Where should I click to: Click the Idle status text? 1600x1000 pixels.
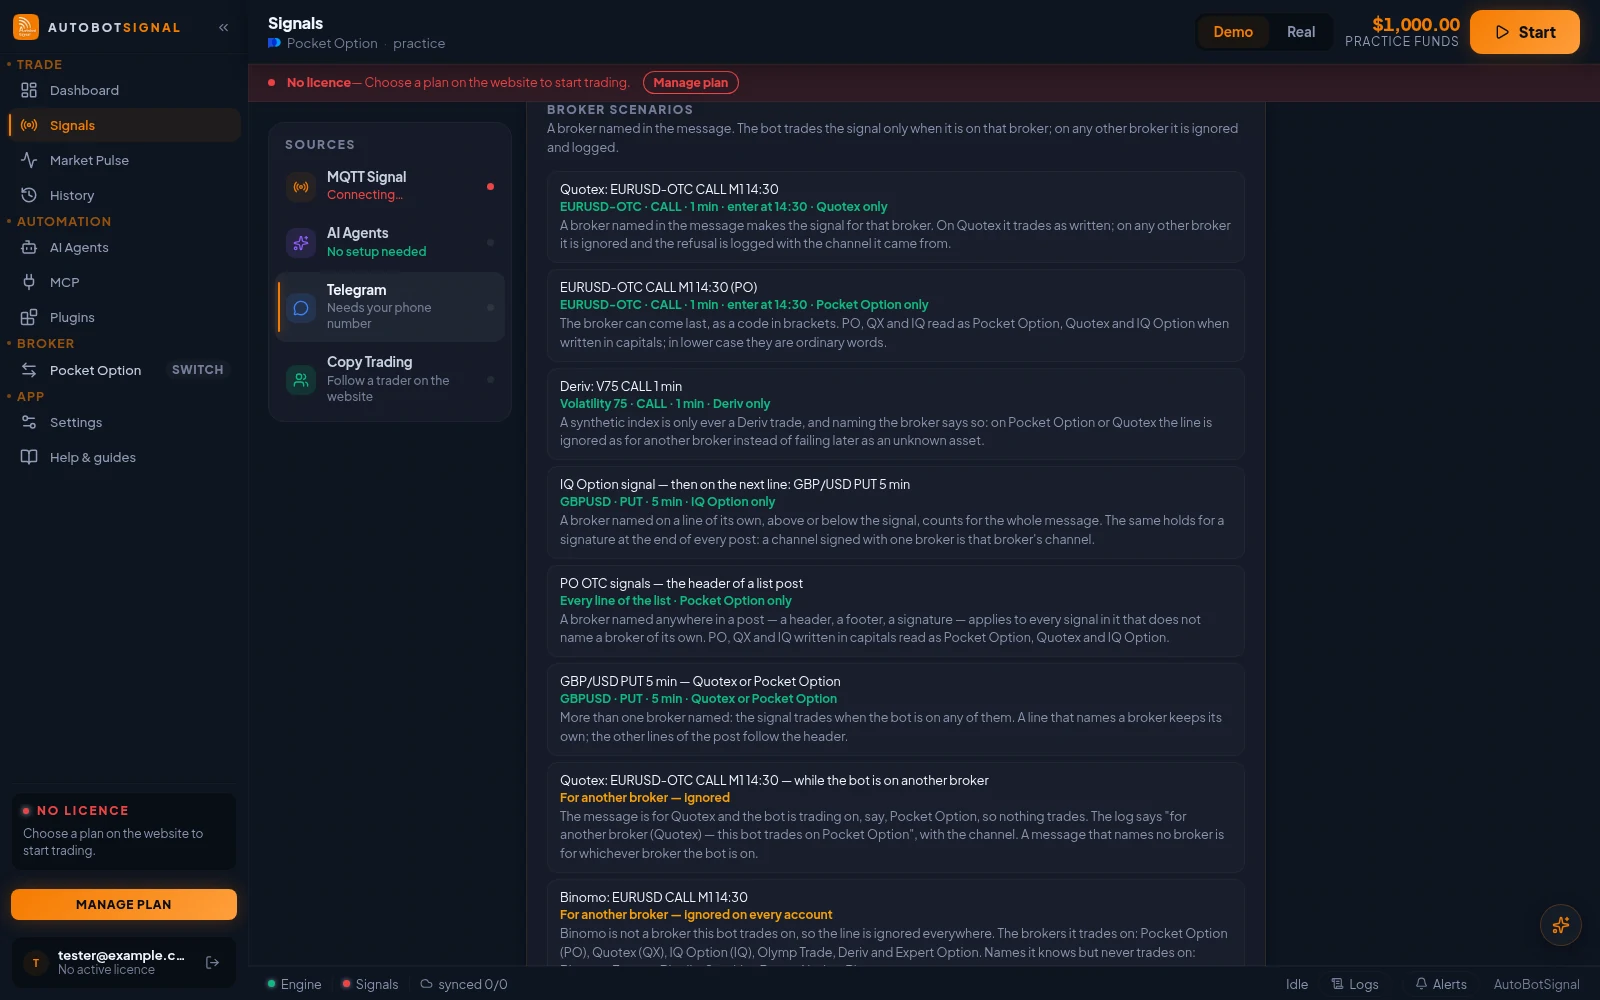[1297, 984]
